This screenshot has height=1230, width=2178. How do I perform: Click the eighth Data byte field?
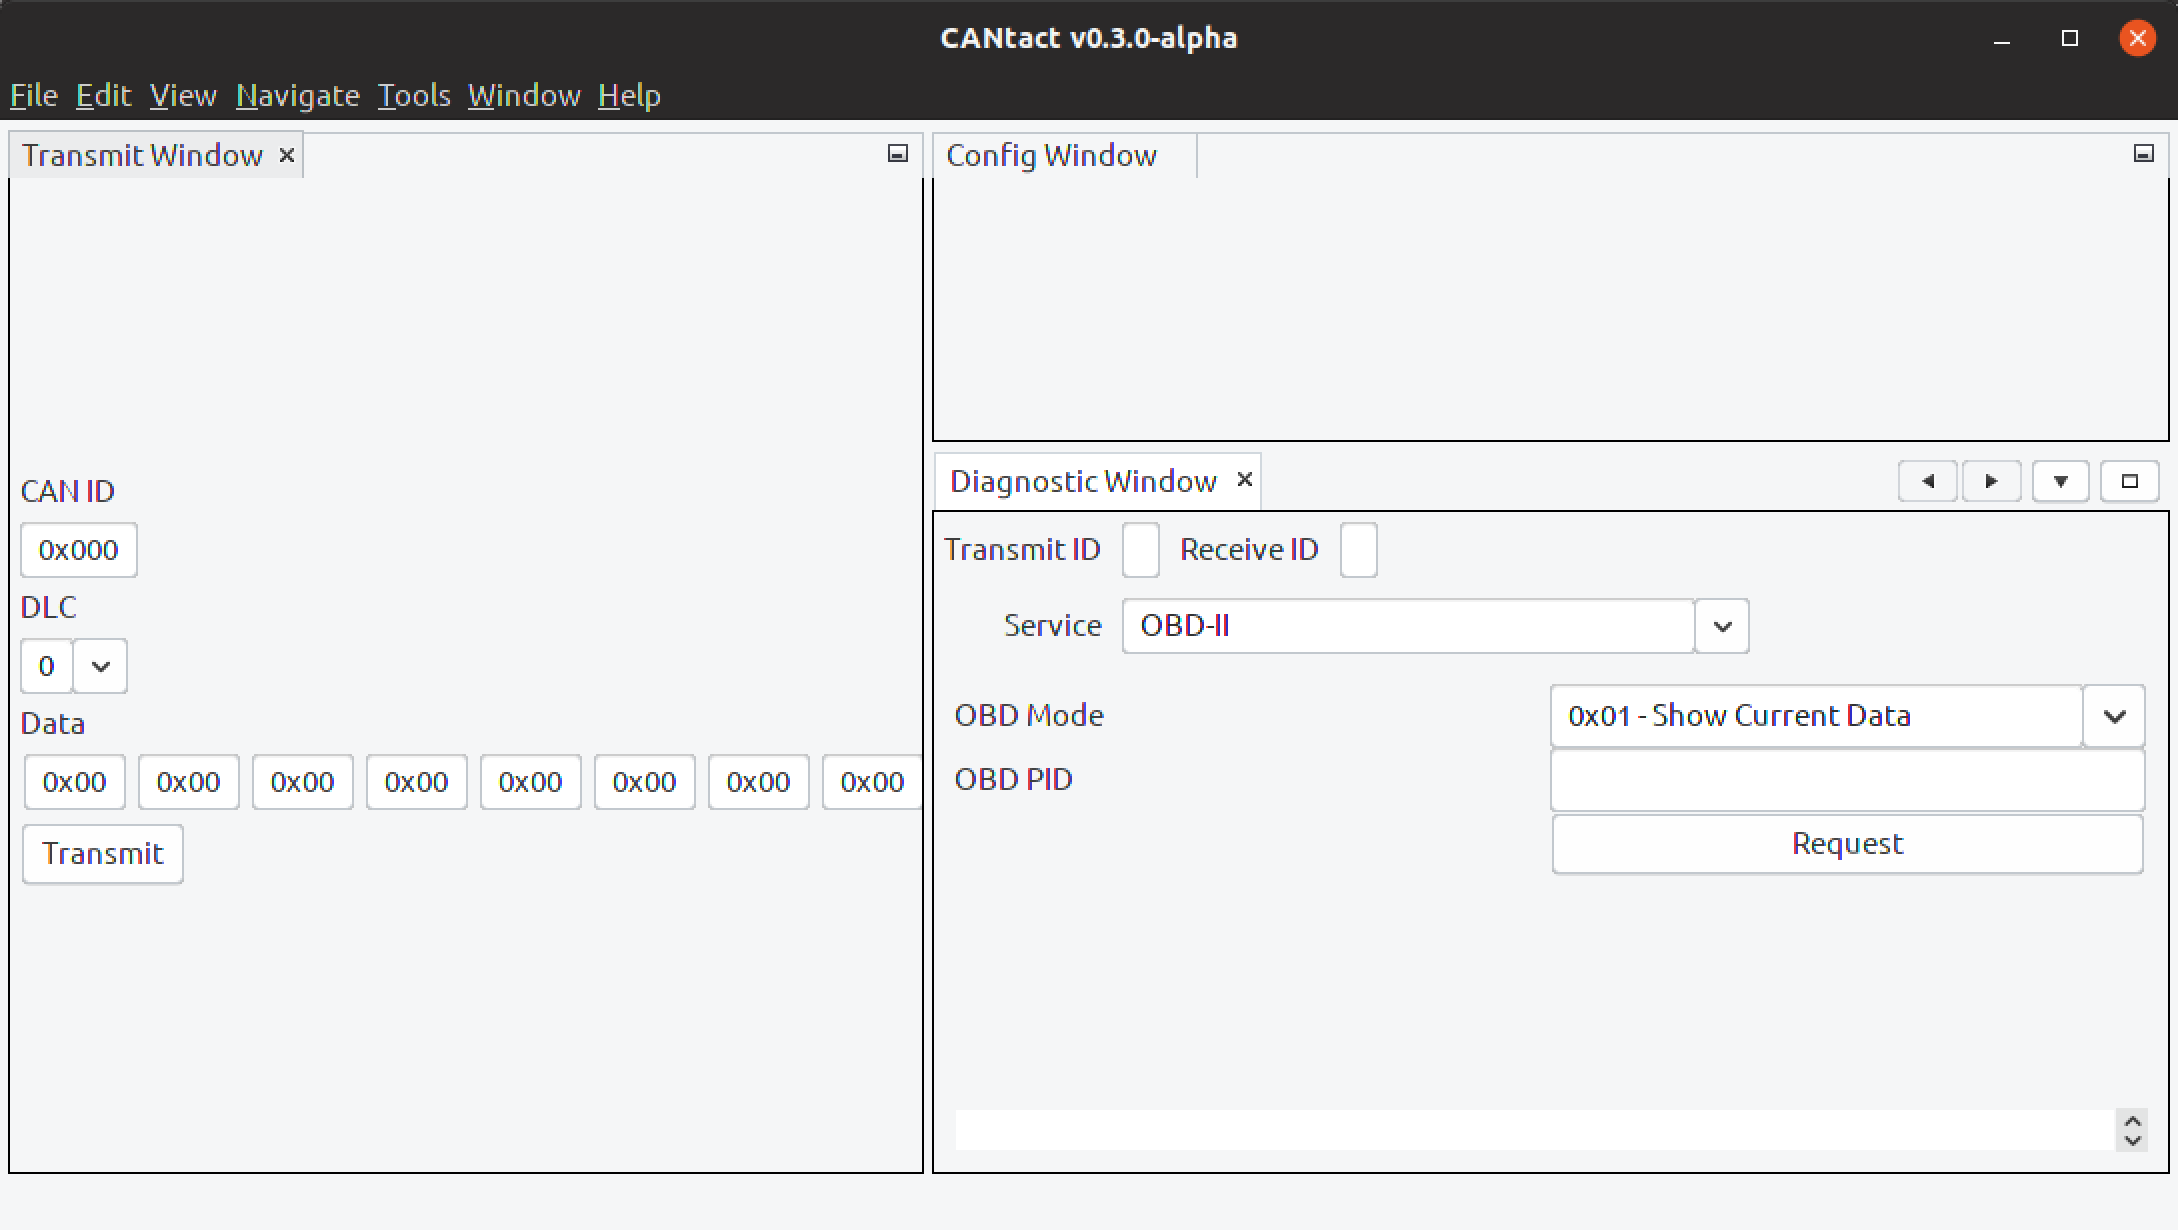pos(872,782)
